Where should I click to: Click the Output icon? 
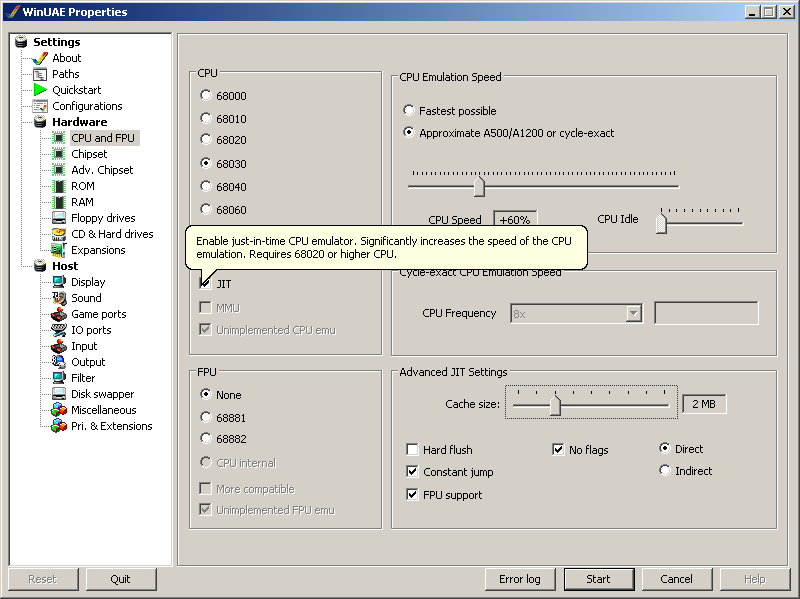59,362
